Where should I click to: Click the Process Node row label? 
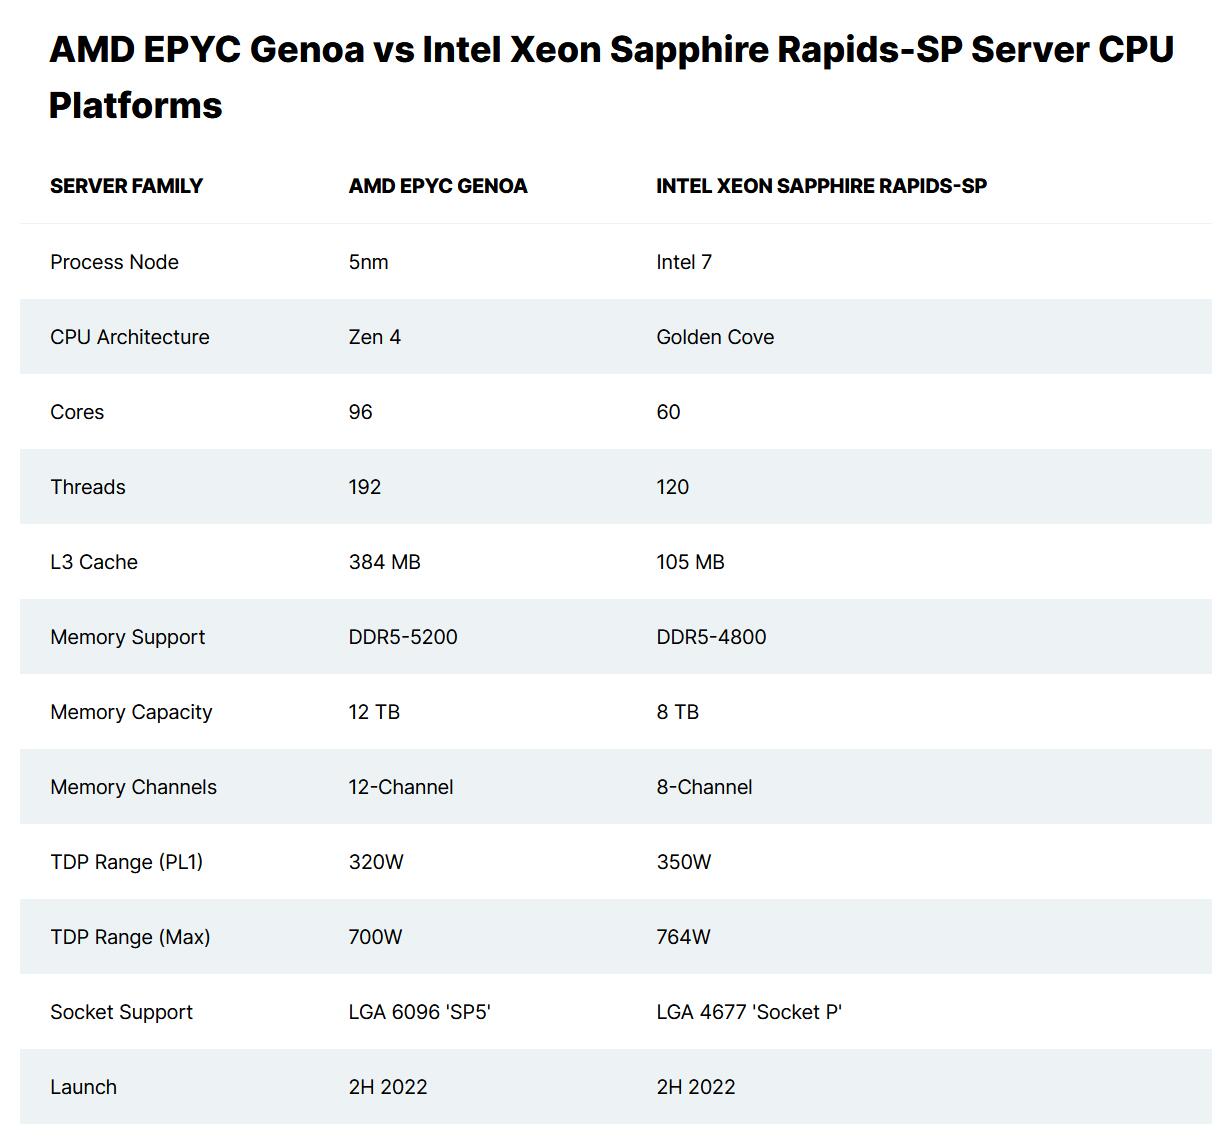pyautogui.click(x=114, y=262)
